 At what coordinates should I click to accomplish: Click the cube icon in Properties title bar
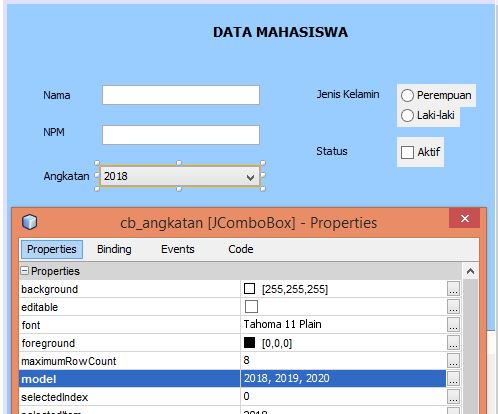pyautogui.click(x=30, y=222)
